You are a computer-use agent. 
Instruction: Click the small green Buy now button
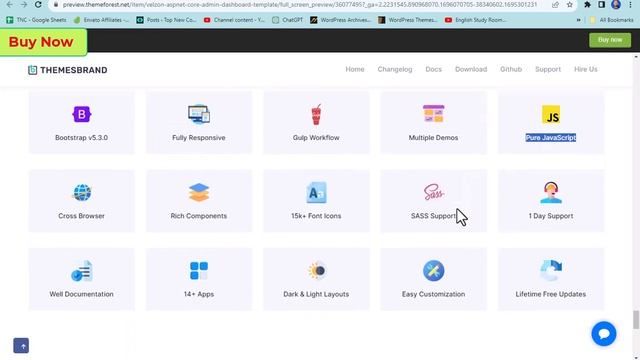pyautogui.click(x=610, y=40)
